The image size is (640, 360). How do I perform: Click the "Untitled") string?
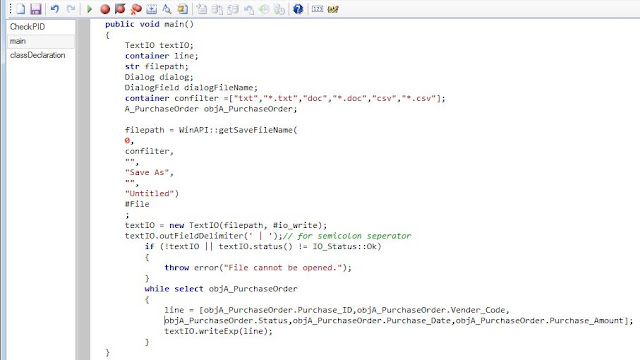click(152, 193)
